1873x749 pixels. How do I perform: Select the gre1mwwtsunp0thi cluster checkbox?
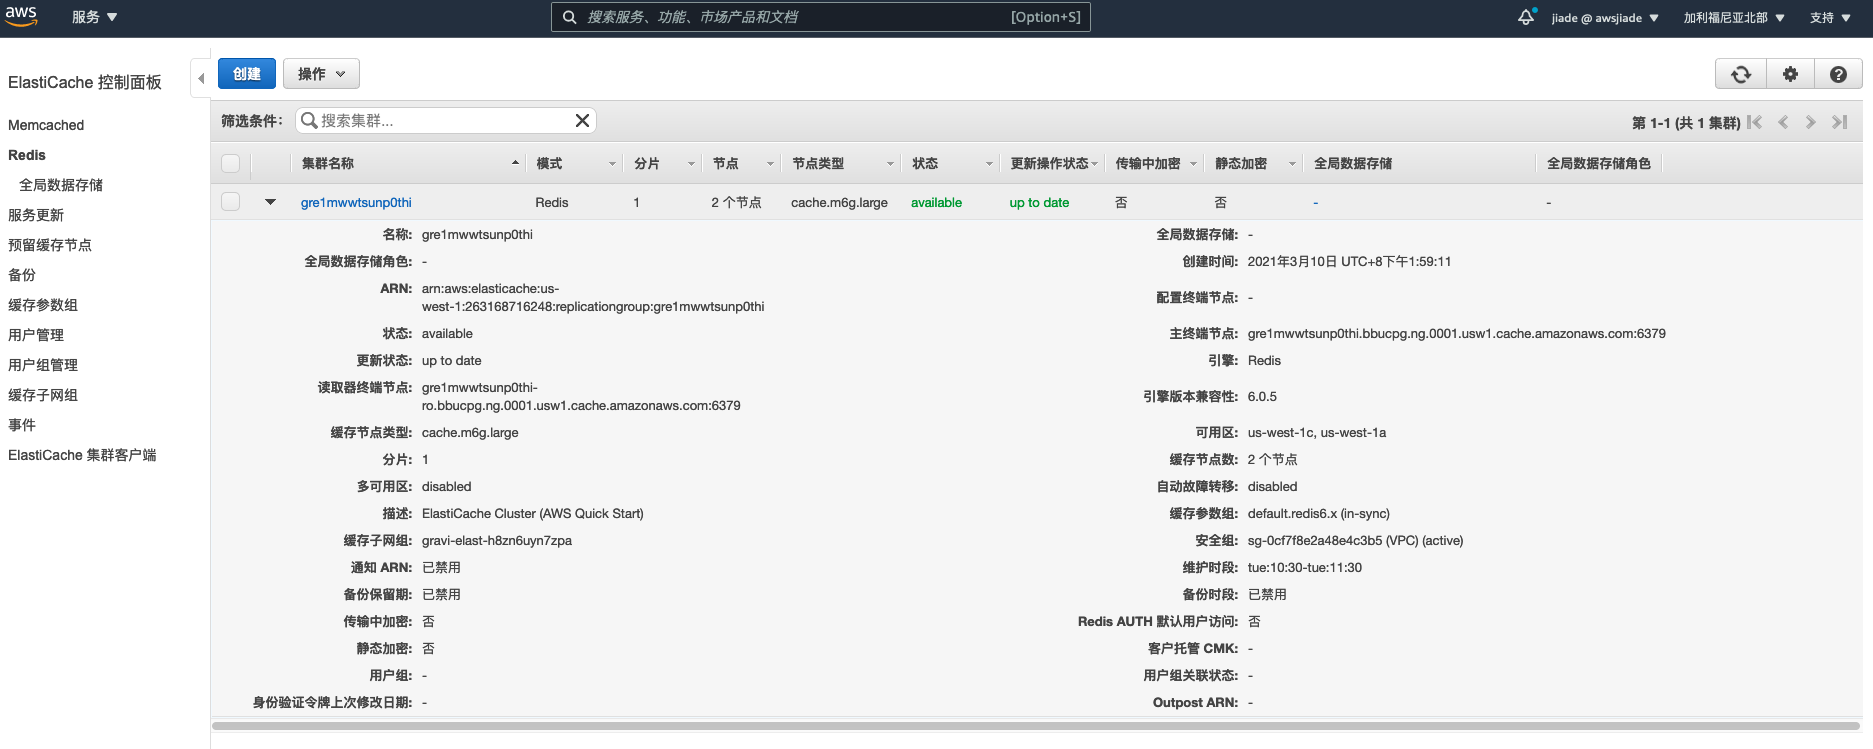coord(231,202)
